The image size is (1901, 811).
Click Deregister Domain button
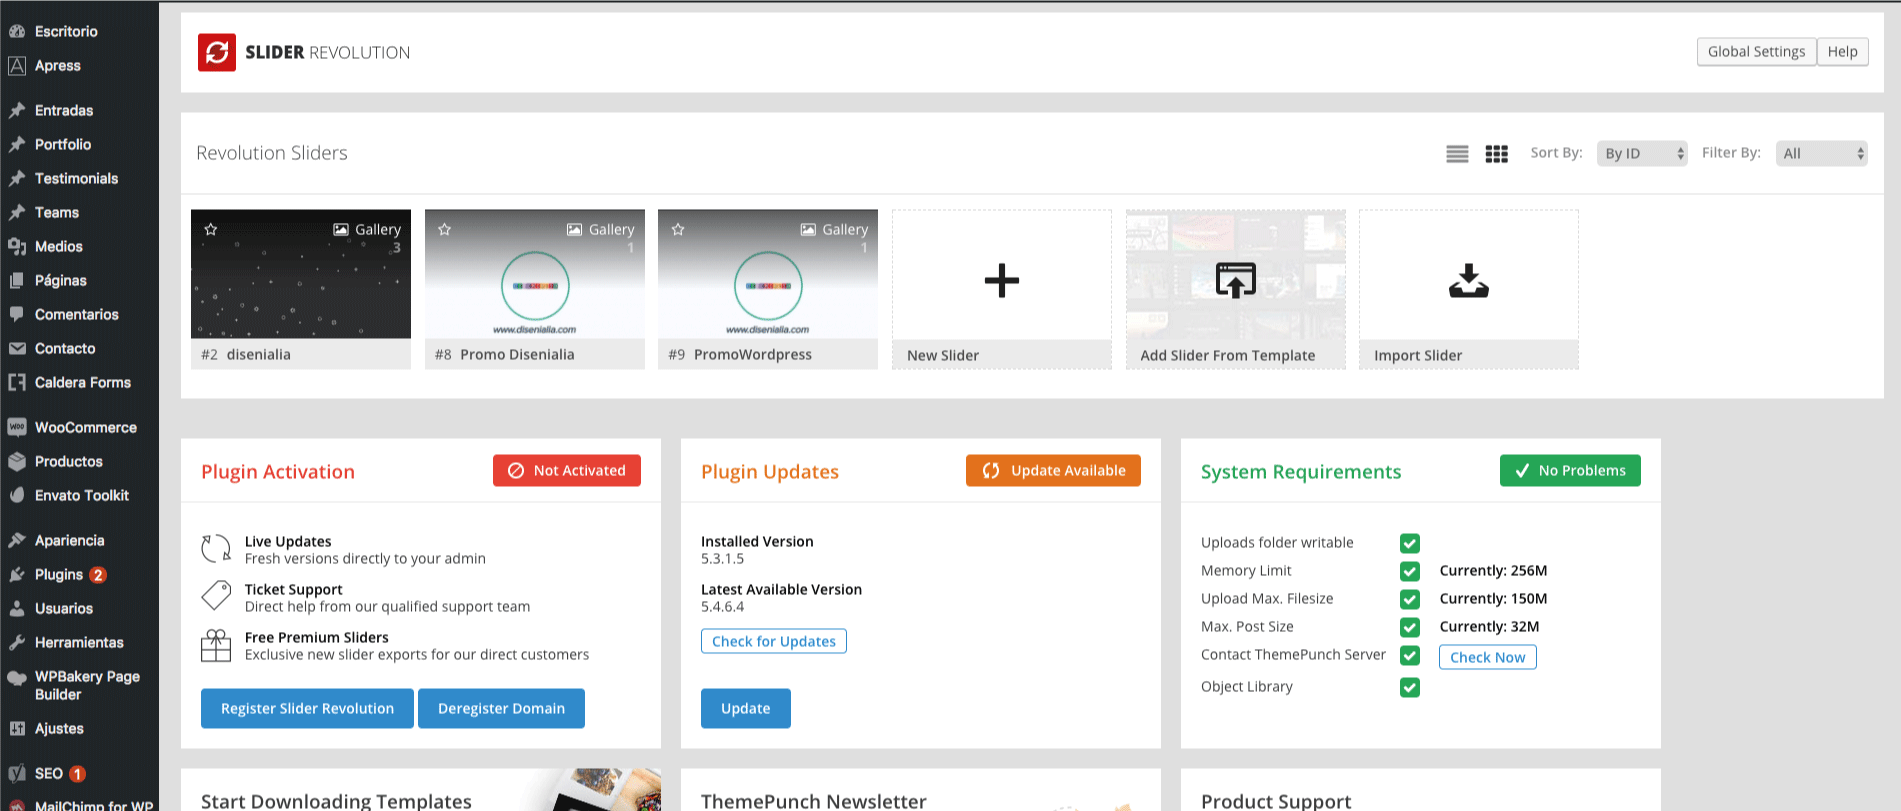[501, 708]
